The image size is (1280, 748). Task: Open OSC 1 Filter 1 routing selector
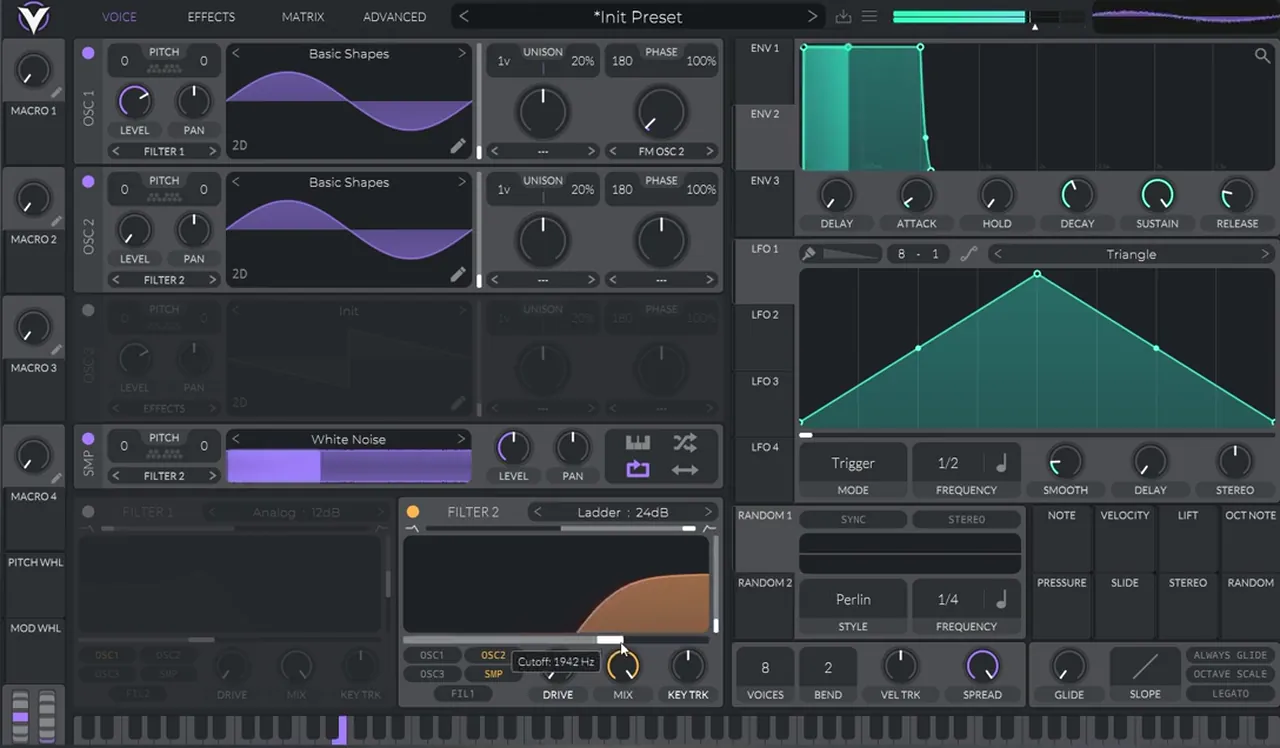(164, 151)
